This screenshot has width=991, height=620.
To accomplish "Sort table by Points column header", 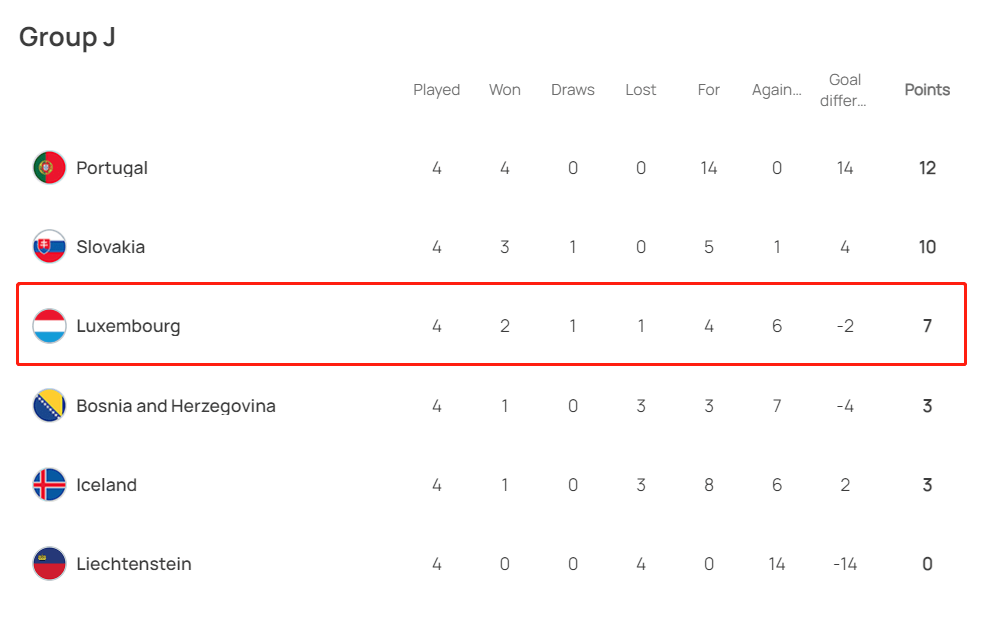I will (927, 90).
